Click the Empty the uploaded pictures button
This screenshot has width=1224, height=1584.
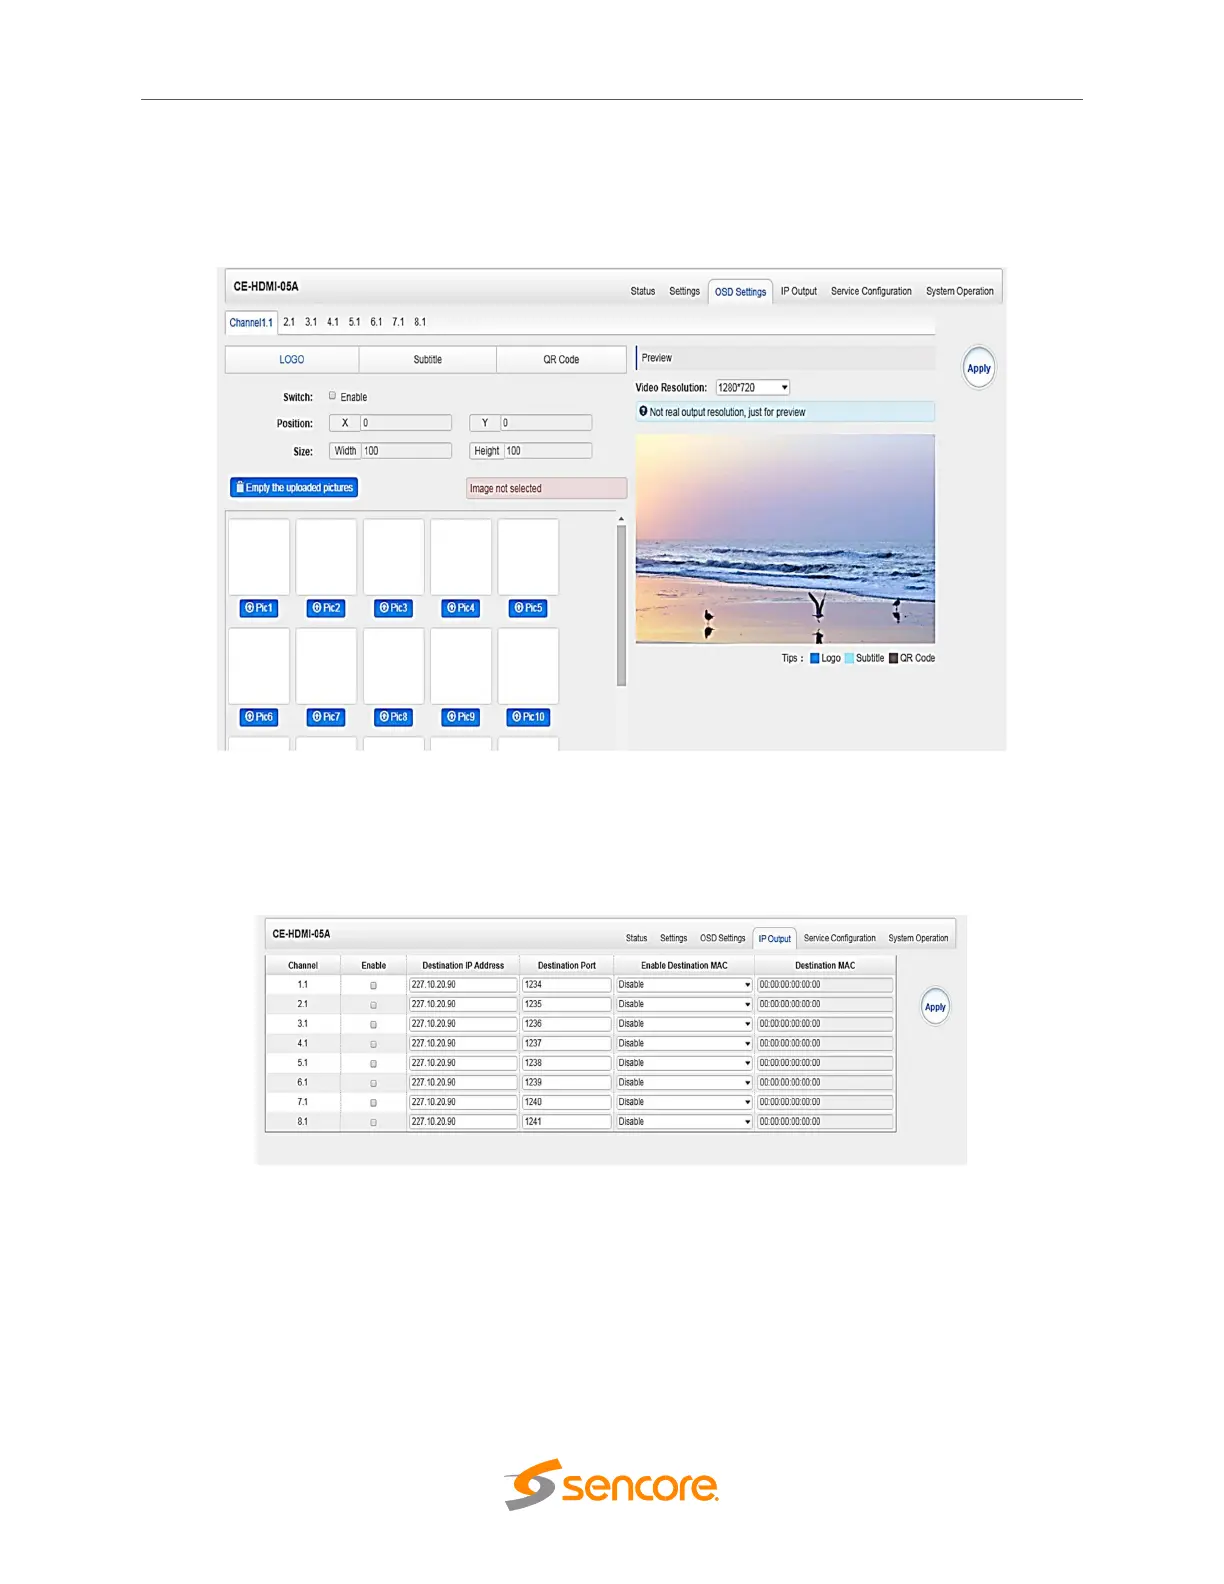(x=294, y=488)
